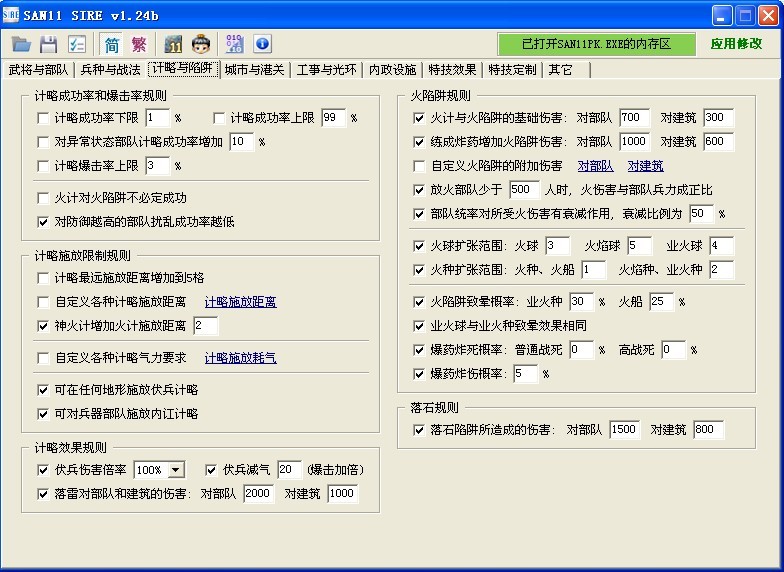Toggle 业火球与业火种致晕效果相同 checkbox
Screen dimensions: 784x572
[419, 326]
